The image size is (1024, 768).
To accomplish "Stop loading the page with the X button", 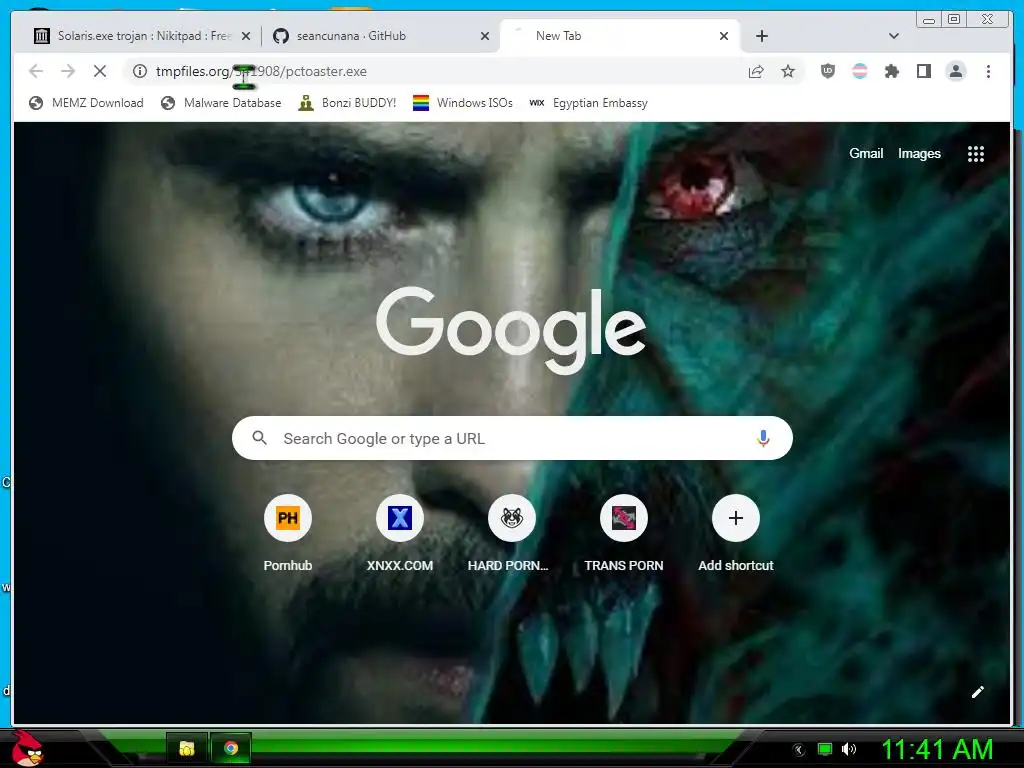I will (x=100, y=71).
